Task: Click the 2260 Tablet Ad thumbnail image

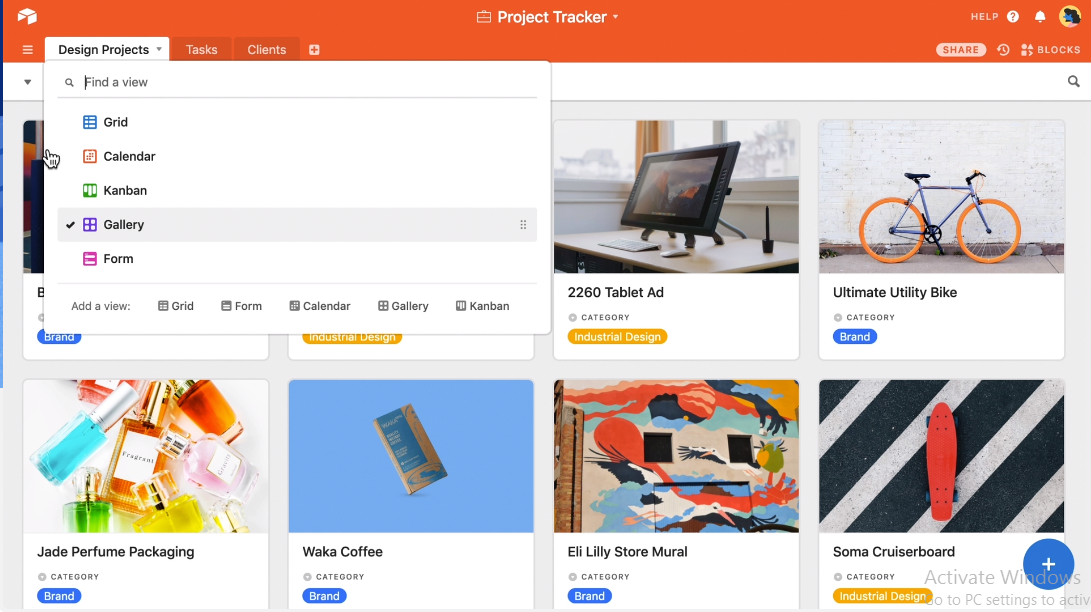Action: click(676, 197)
